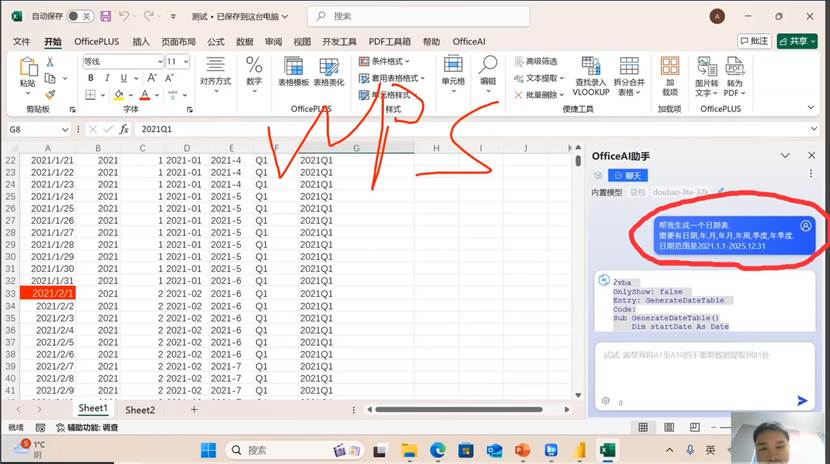Viewport: 830px width, 464px height.
Task: Click the red font color button
Action: pos(145,95)
